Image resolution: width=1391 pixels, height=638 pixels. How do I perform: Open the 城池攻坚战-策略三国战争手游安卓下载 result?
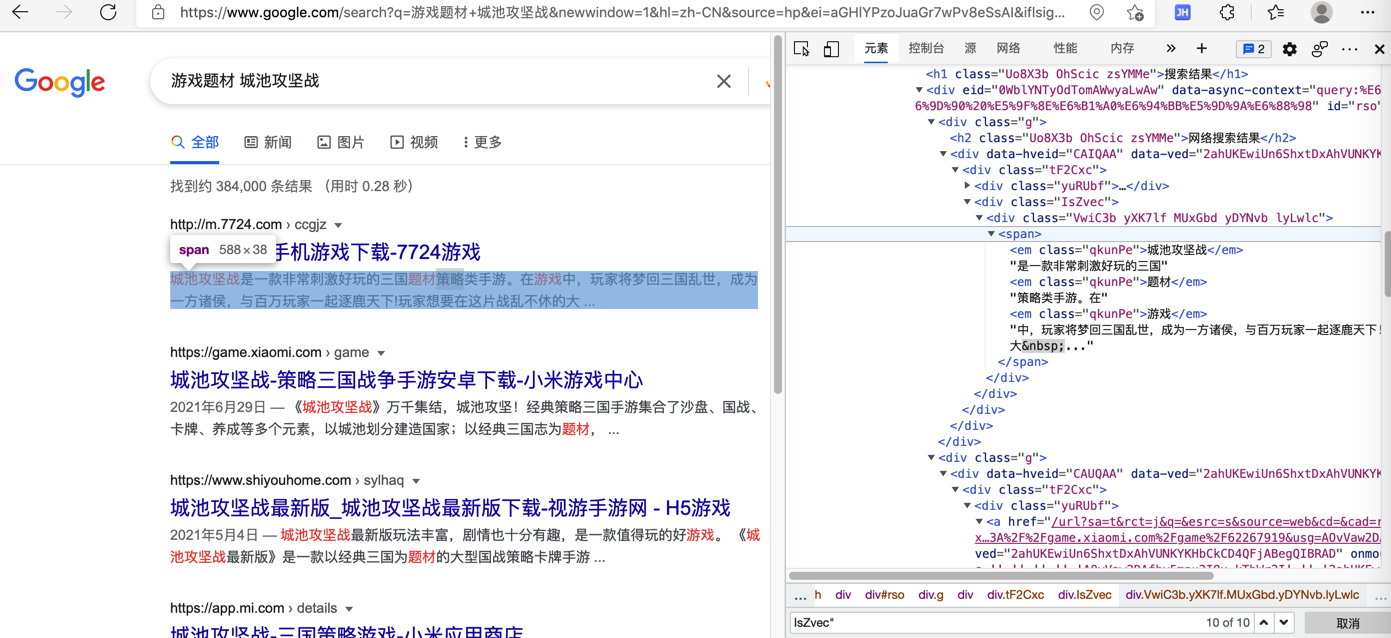tap(406, 380)
